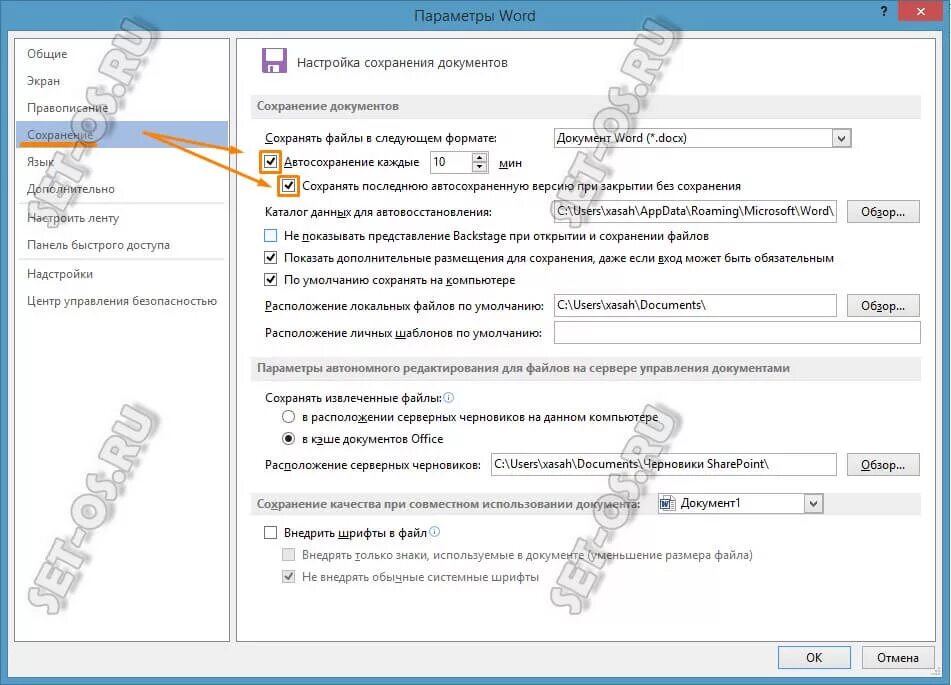
Task: Open the file format dropdown Документ Word (*.docx)
Action: tap(702, 138)
